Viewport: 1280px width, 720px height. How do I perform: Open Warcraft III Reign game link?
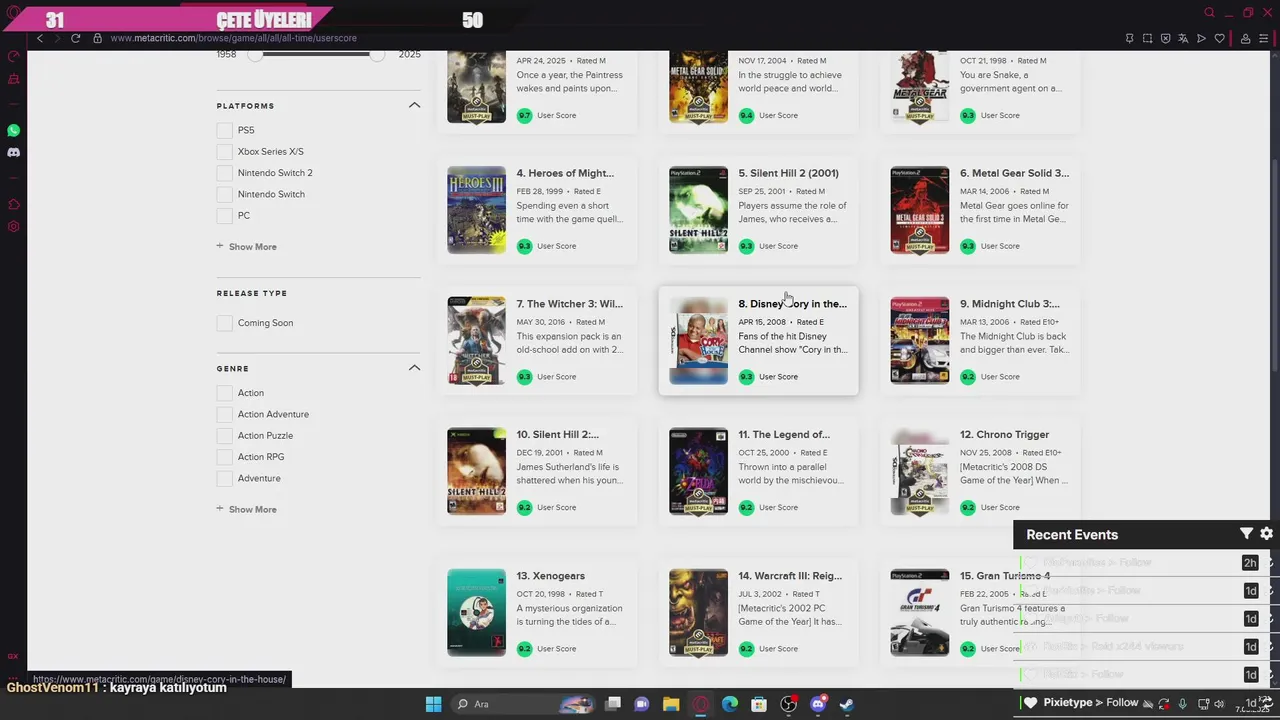pos(790,576)
